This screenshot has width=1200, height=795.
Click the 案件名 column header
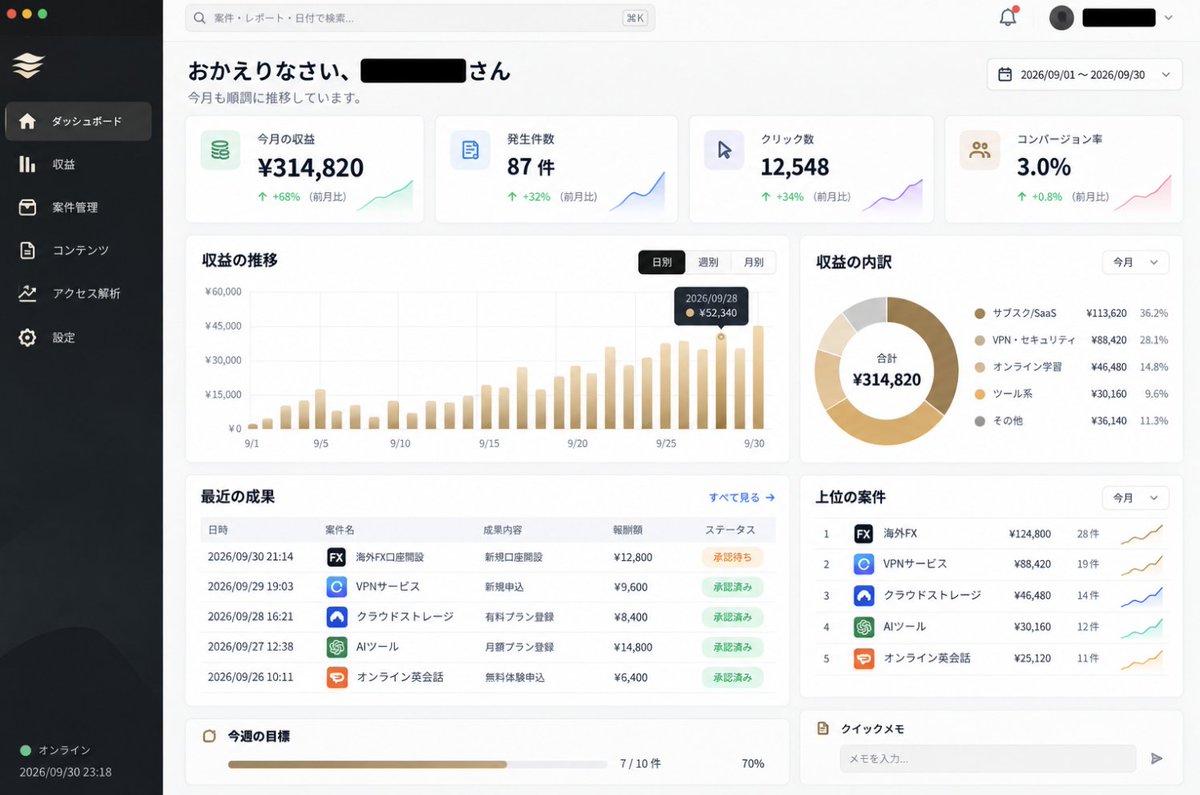[x=340, y=529]
